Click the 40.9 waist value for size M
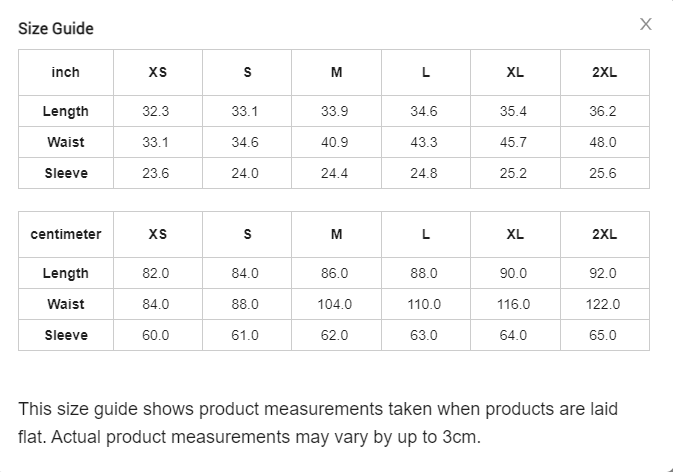673x472 pixels. point(335,142)
